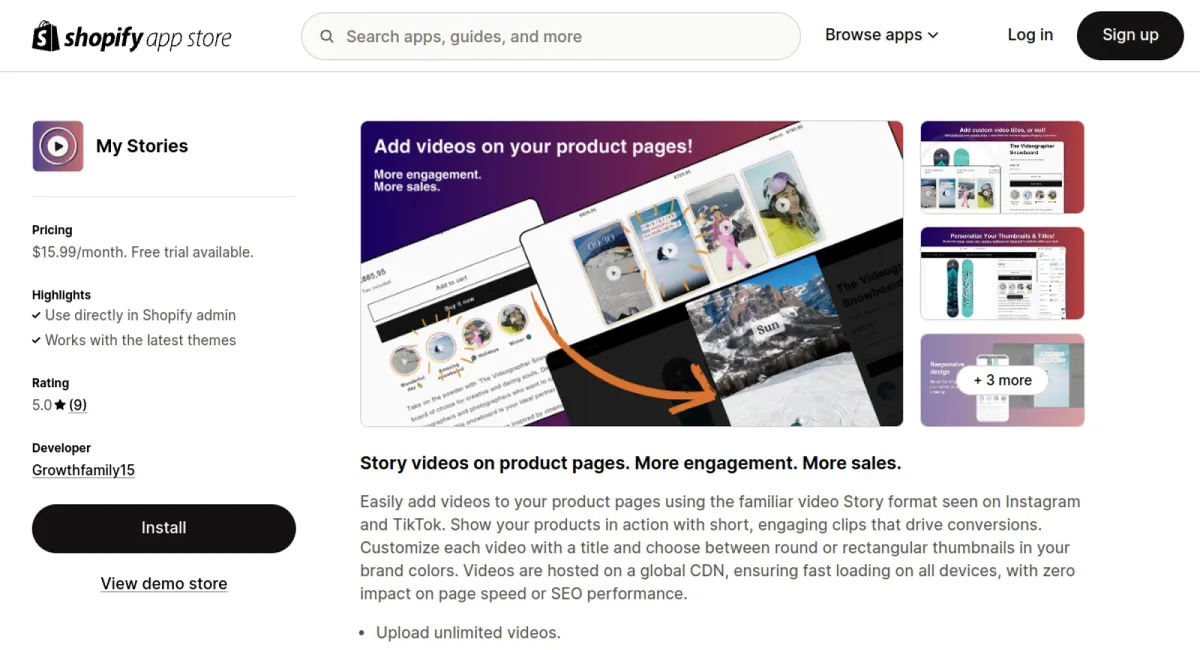Click the search magnifier icon
The width and height of the screenshot is (1200, 650).
(x=327, y=37)
